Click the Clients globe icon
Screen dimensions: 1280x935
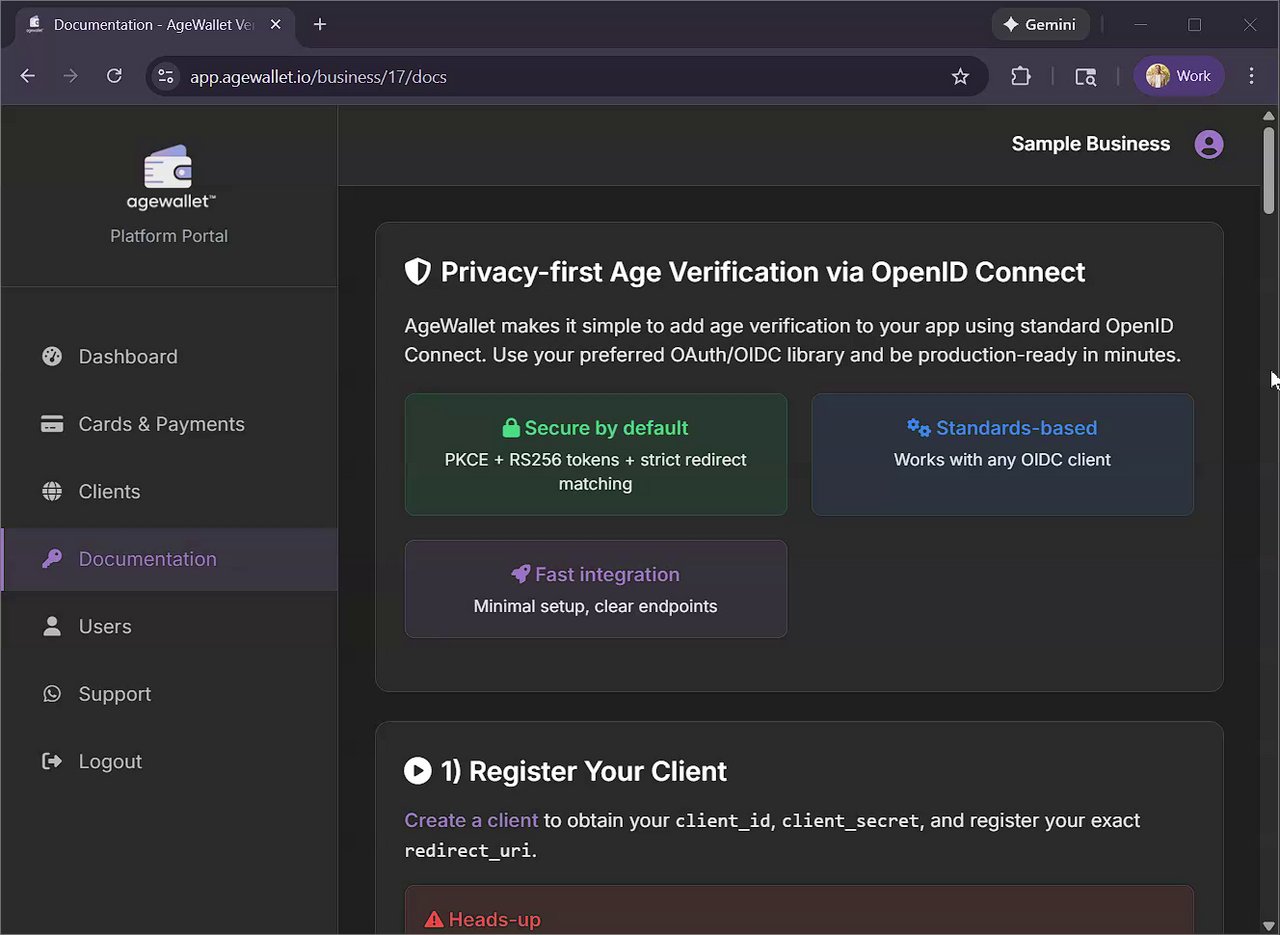click(52, 491)
